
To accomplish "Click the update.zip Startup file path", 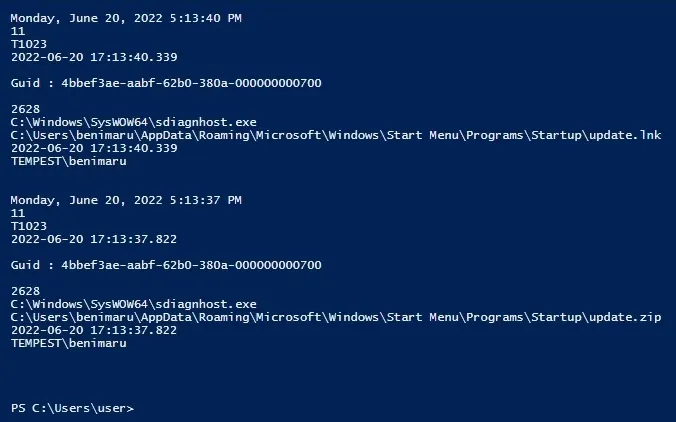I will (x=336, y=317).
